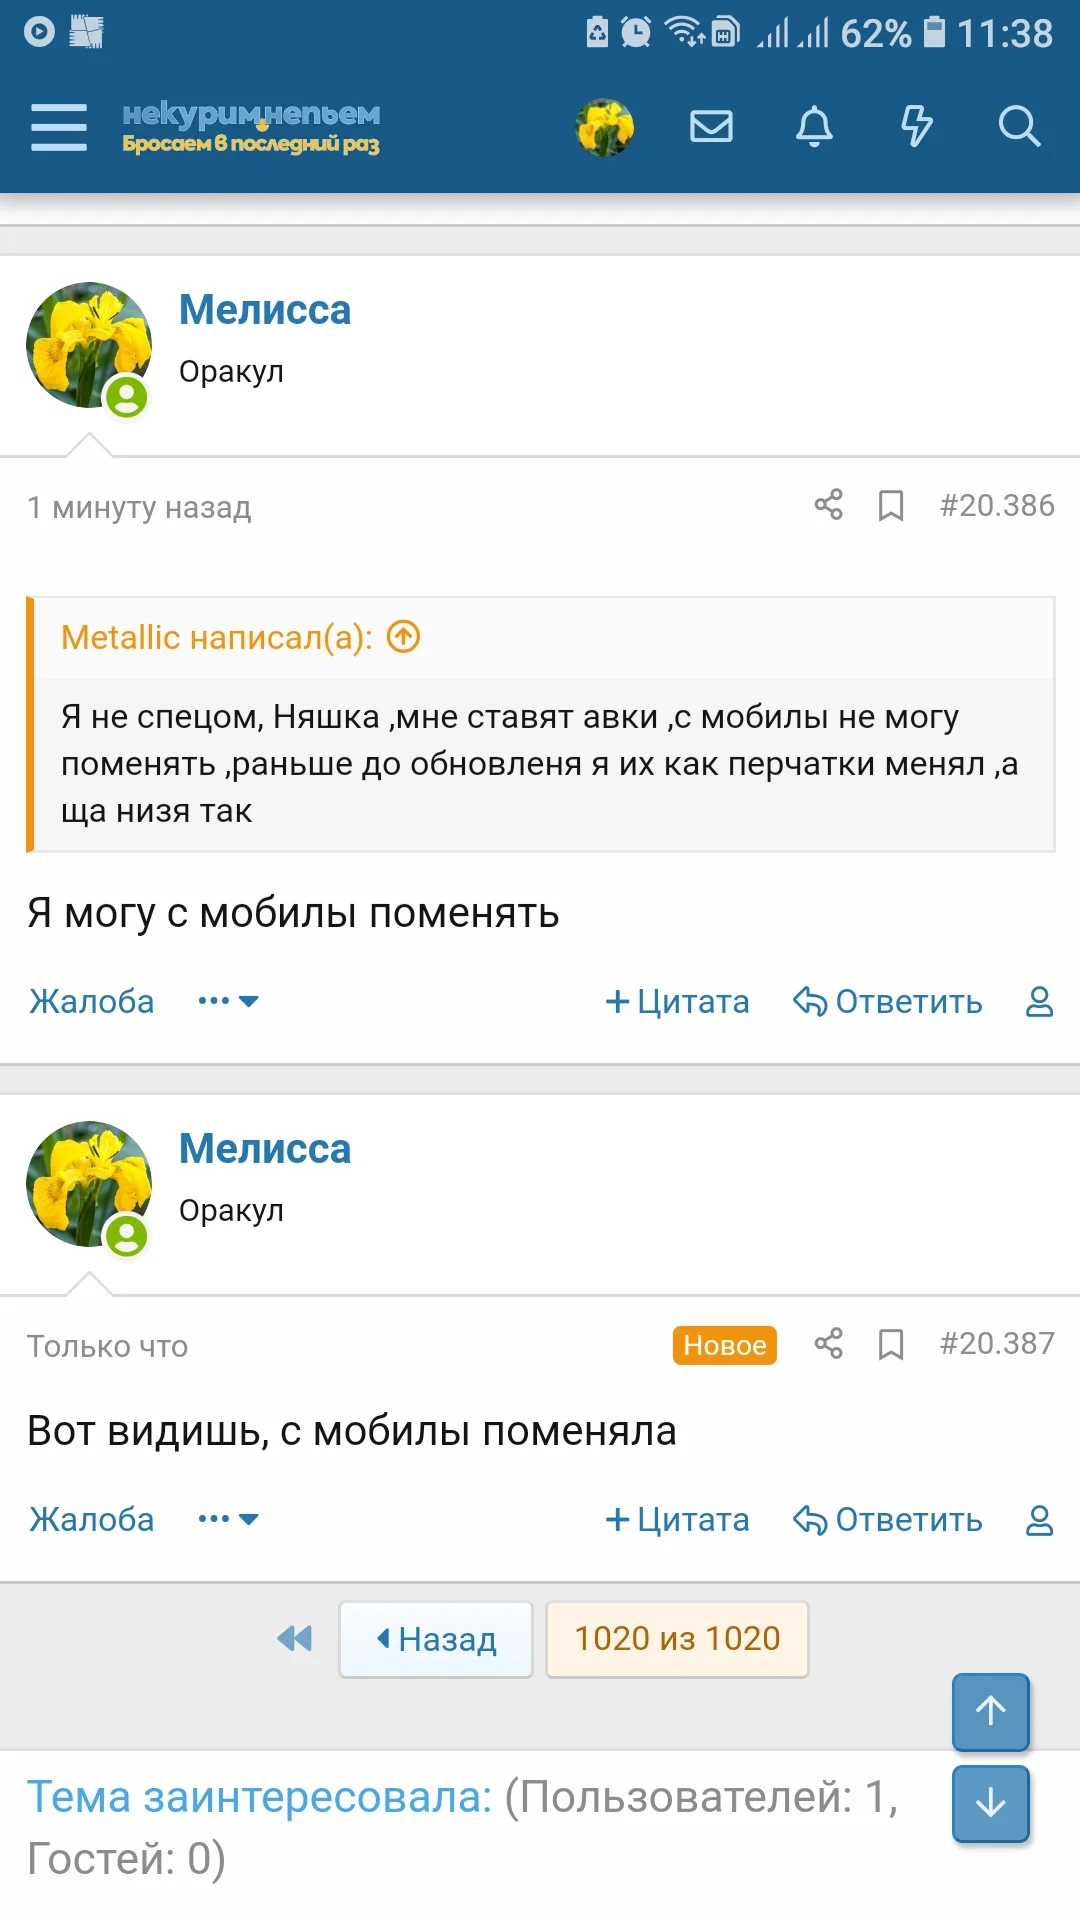Expand the ... options under post #20.386
This screenshot has width=1080, height=1920.
click(228, 1001)
